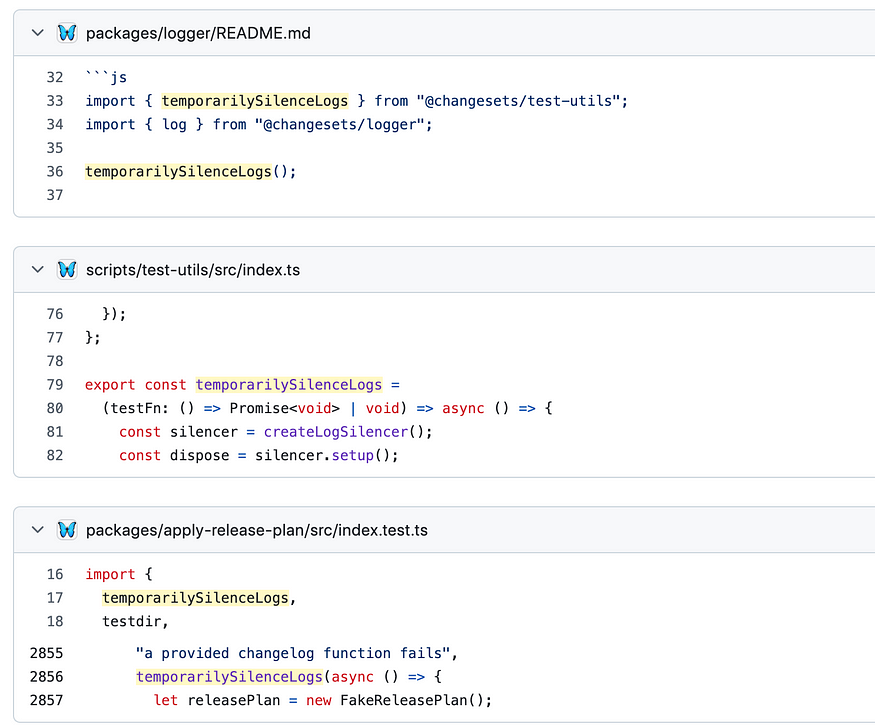Click the "@changesets/test-utils" string
The width and height of the screenshot is (875, 725).
coord(518,101)
